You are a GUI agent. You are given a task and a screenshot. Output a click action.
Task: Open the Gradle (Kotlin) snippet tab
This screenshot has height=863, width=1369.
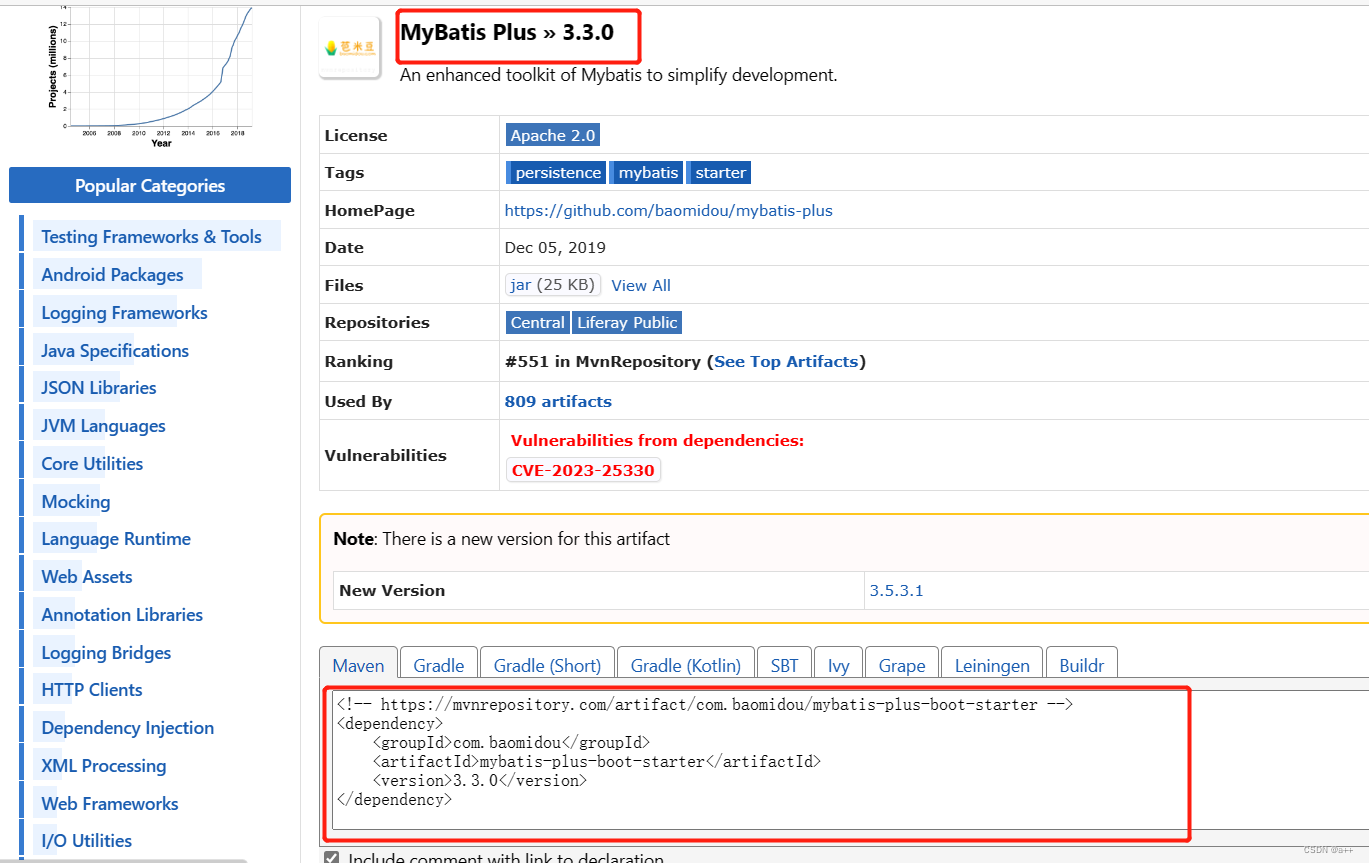pyautogui.click(x=685, y=664)
